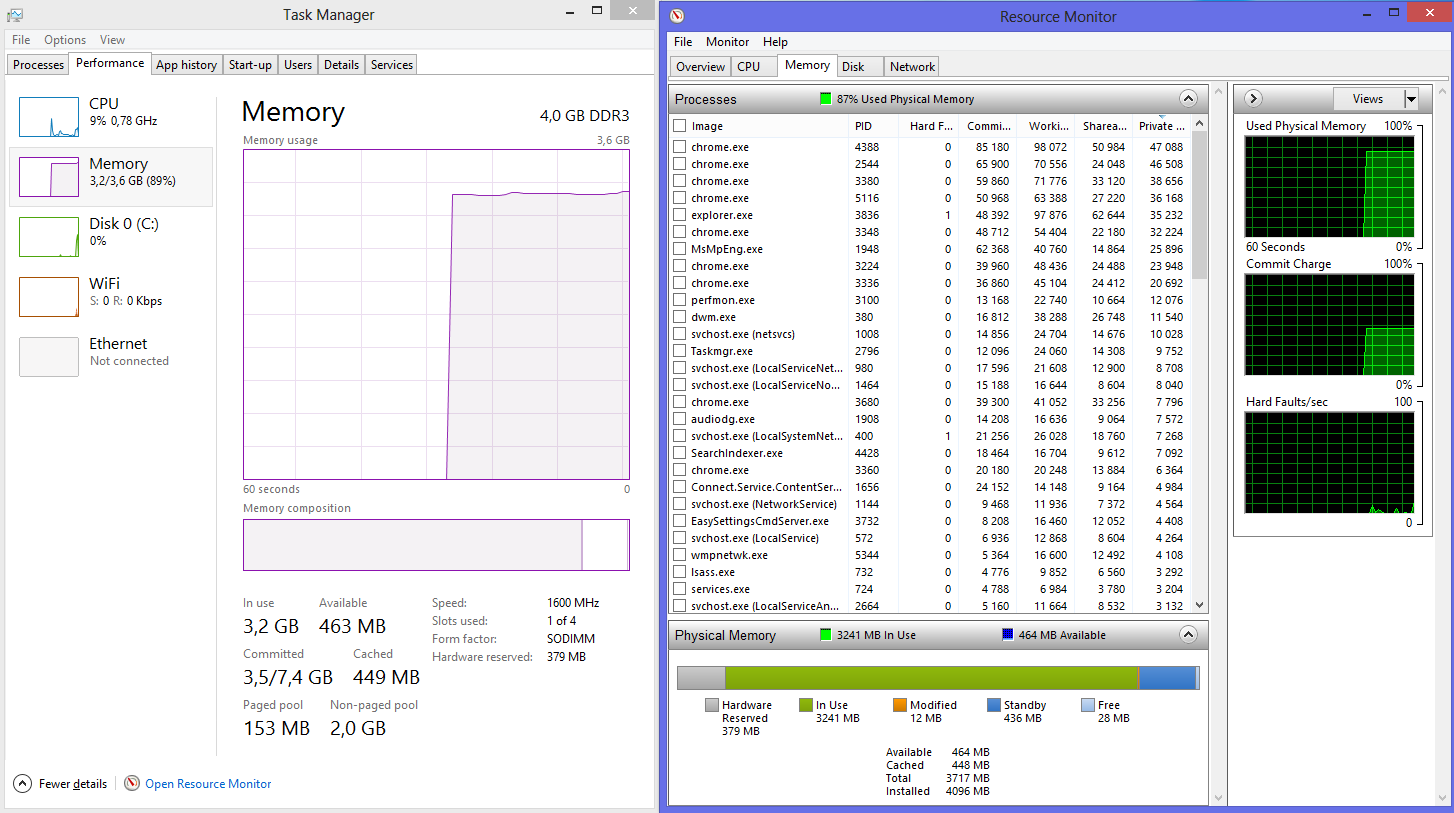Select the Disk 0 (C:) mini graph

[49, 237]
